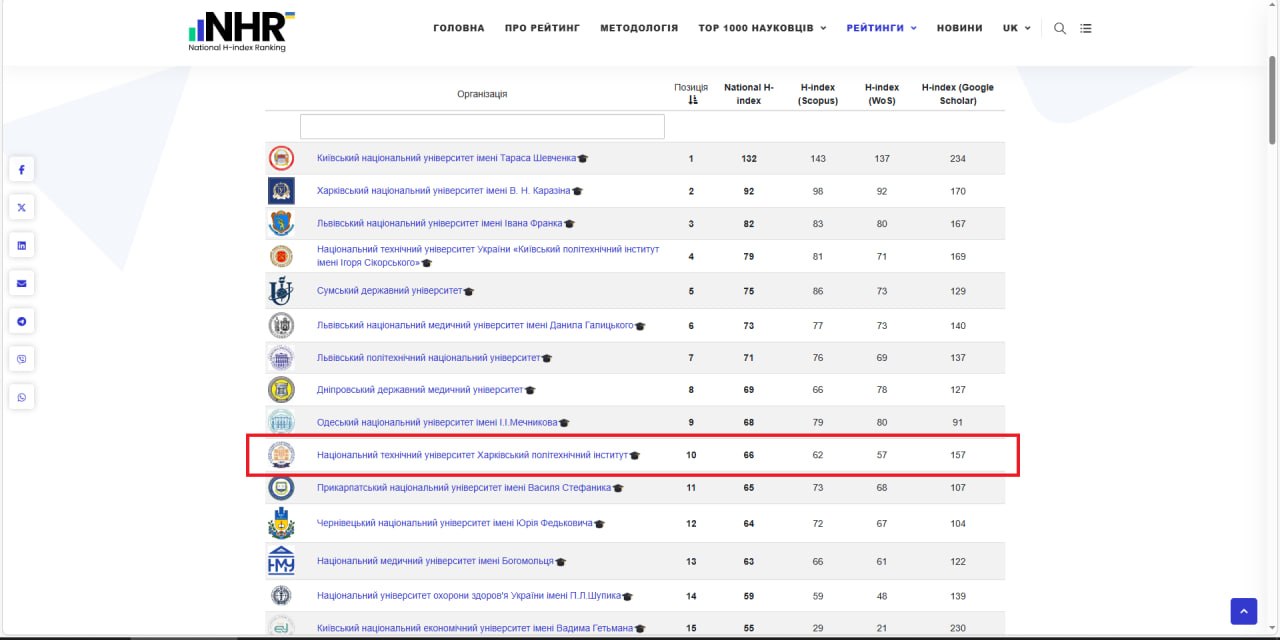Share page on Facebook

[21, 170]
